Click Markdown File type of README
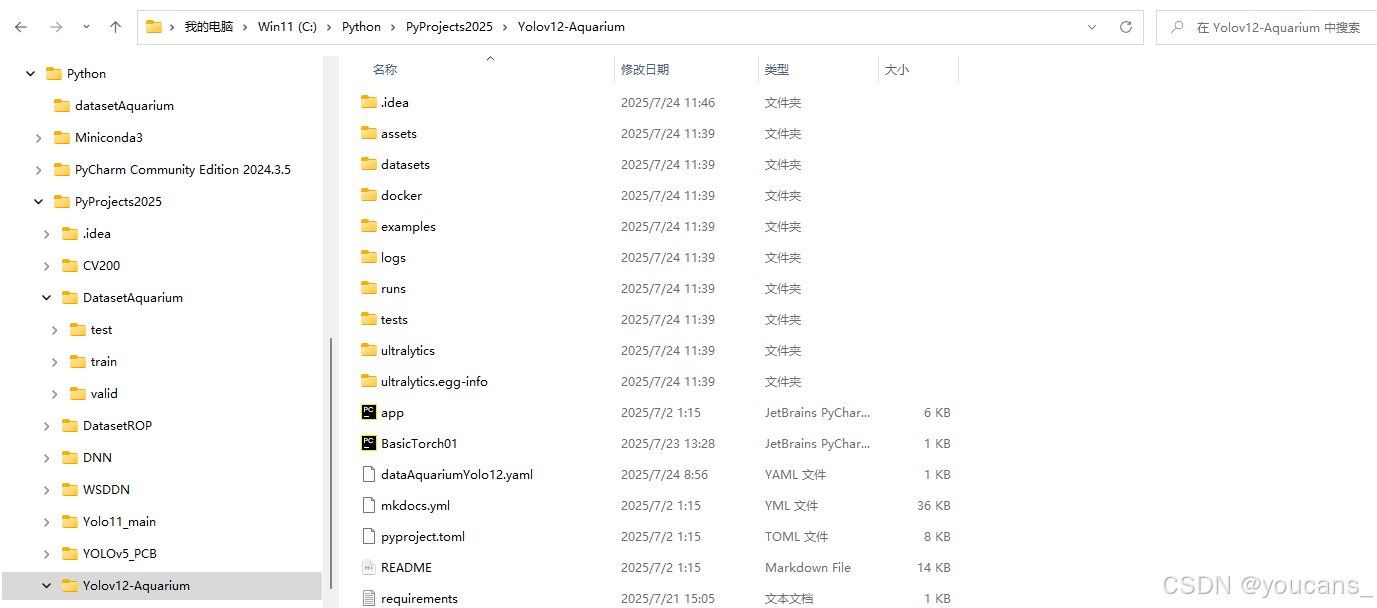1377x608 pixels. [808, 567]
